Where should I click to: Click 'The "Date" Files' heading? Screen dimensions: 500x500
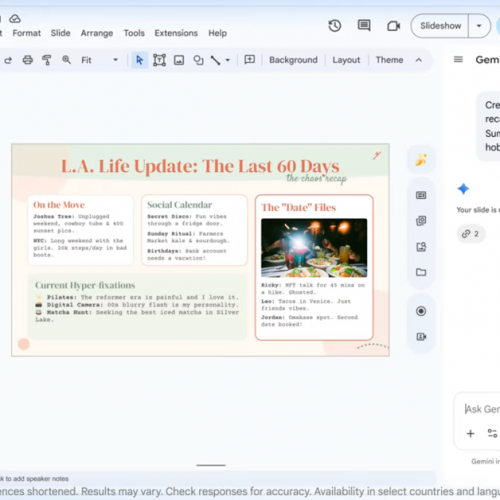[x=298, y=208]
